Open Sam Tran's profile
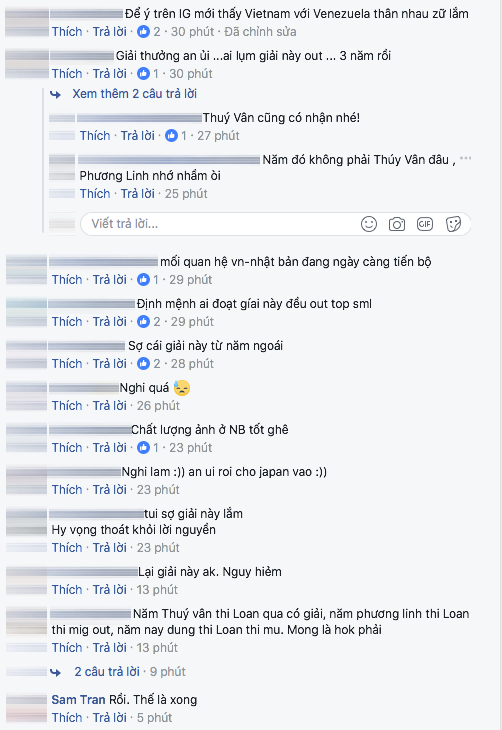Viewport: 502px width, 730px height. point(78,700)
